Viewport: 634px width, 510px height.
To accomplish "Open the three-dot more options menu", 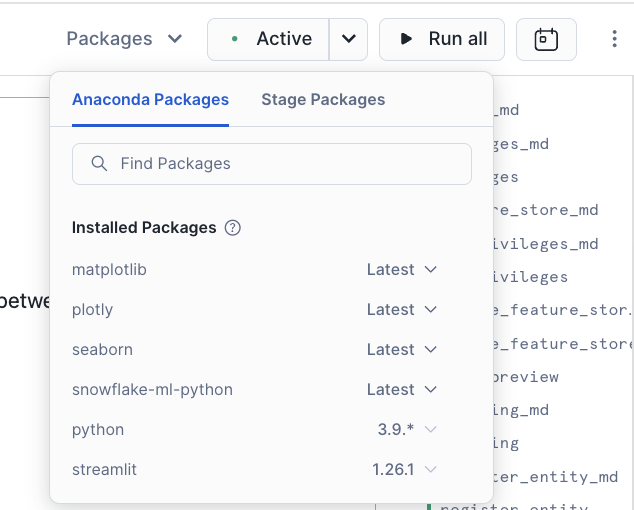I will 614,39.
